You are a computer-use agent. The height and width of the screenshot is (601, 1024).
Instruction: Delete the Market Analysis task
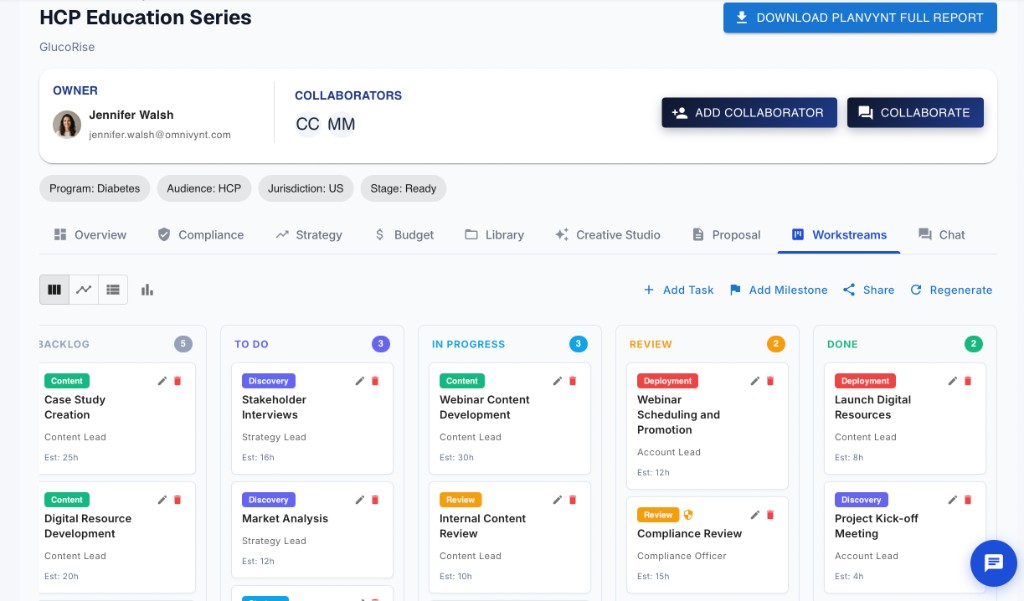[x=375, y=500]
